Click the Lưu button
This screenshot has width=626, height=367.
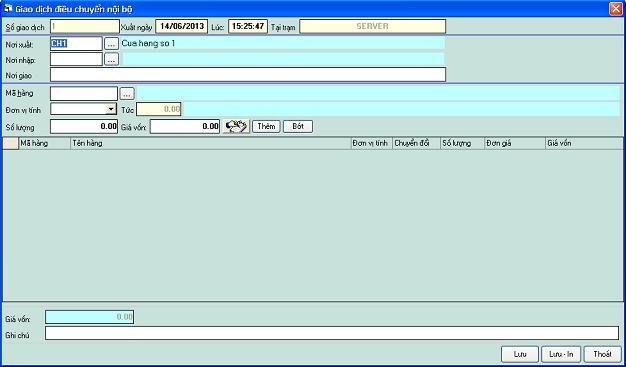point(520,354)
